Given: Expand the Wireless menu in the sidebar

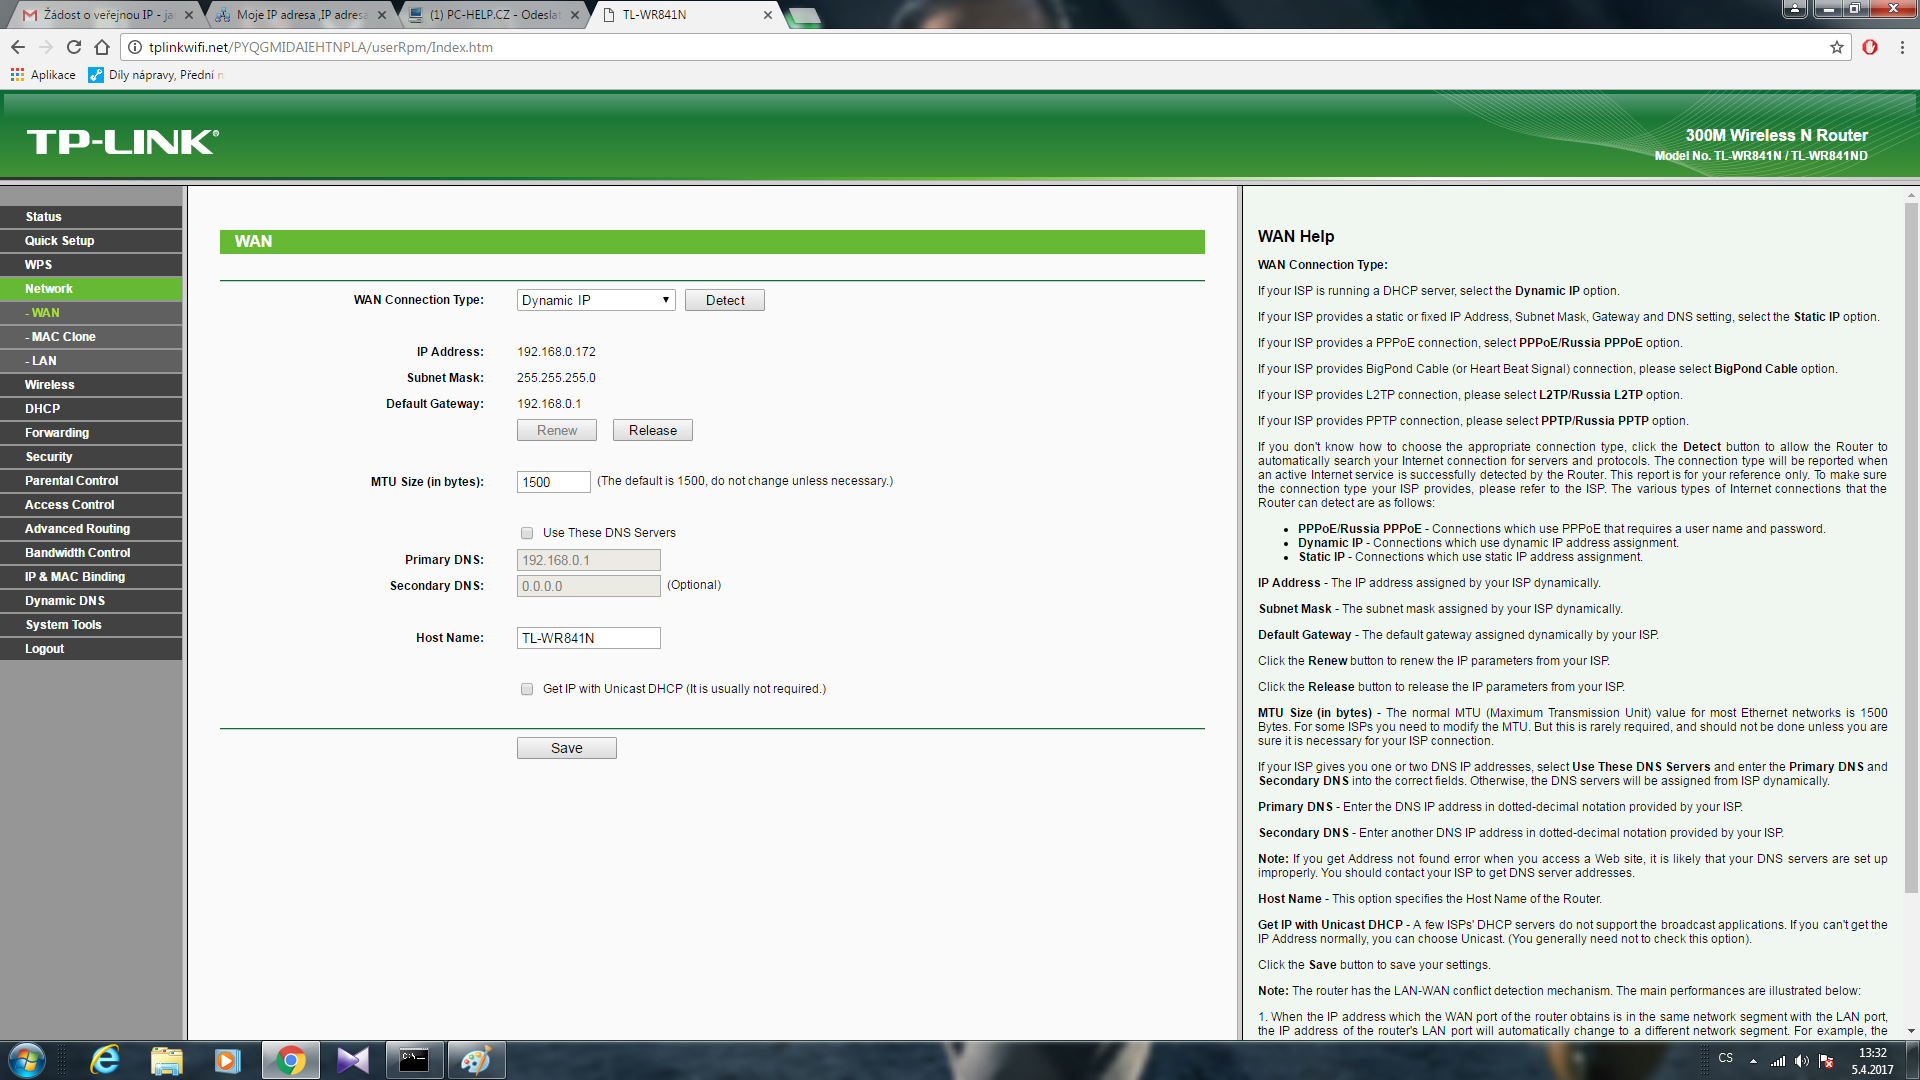Looking at the screenshot, I should click(x=50, y=385).
